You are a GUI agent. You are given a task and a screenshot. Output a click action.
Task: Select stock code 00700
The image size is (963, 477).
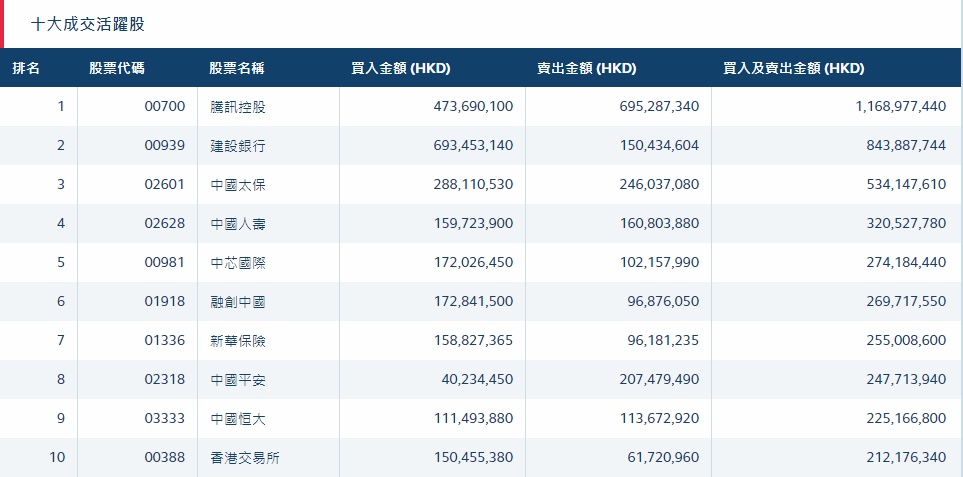pos(164,107)
